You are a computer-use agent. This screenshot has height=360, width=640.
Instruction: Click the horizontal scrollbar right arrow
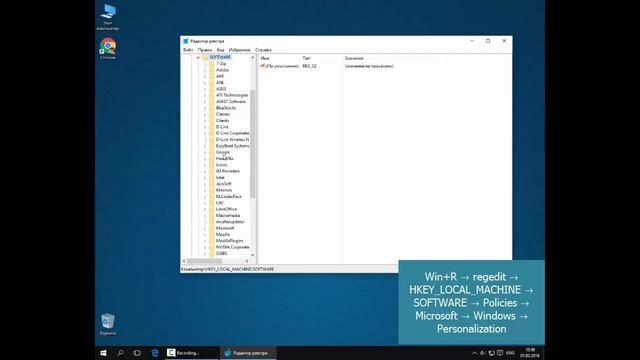[x=247, y=261]
